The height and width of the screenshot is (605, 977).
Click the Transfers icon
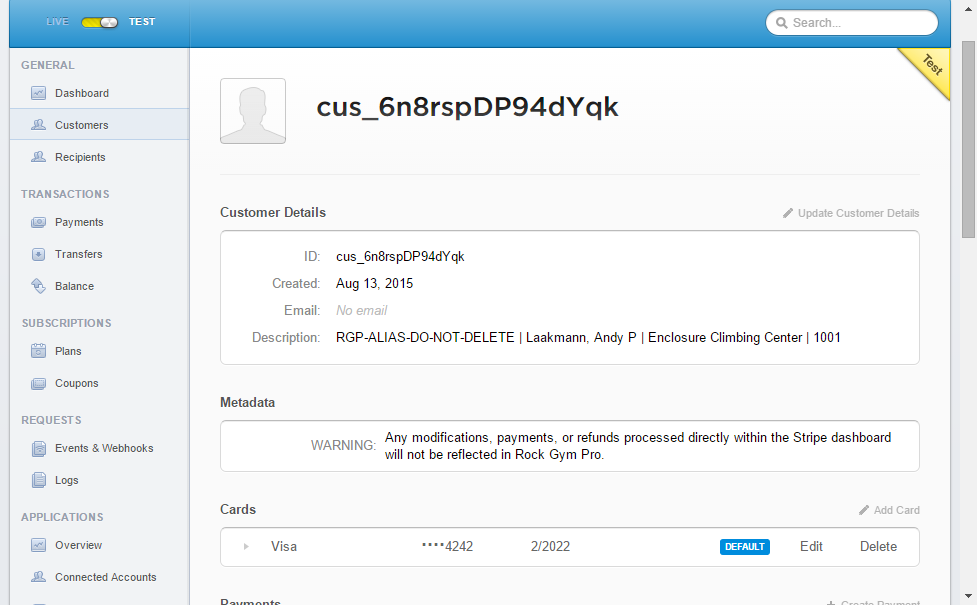click(x=38, y=254)
